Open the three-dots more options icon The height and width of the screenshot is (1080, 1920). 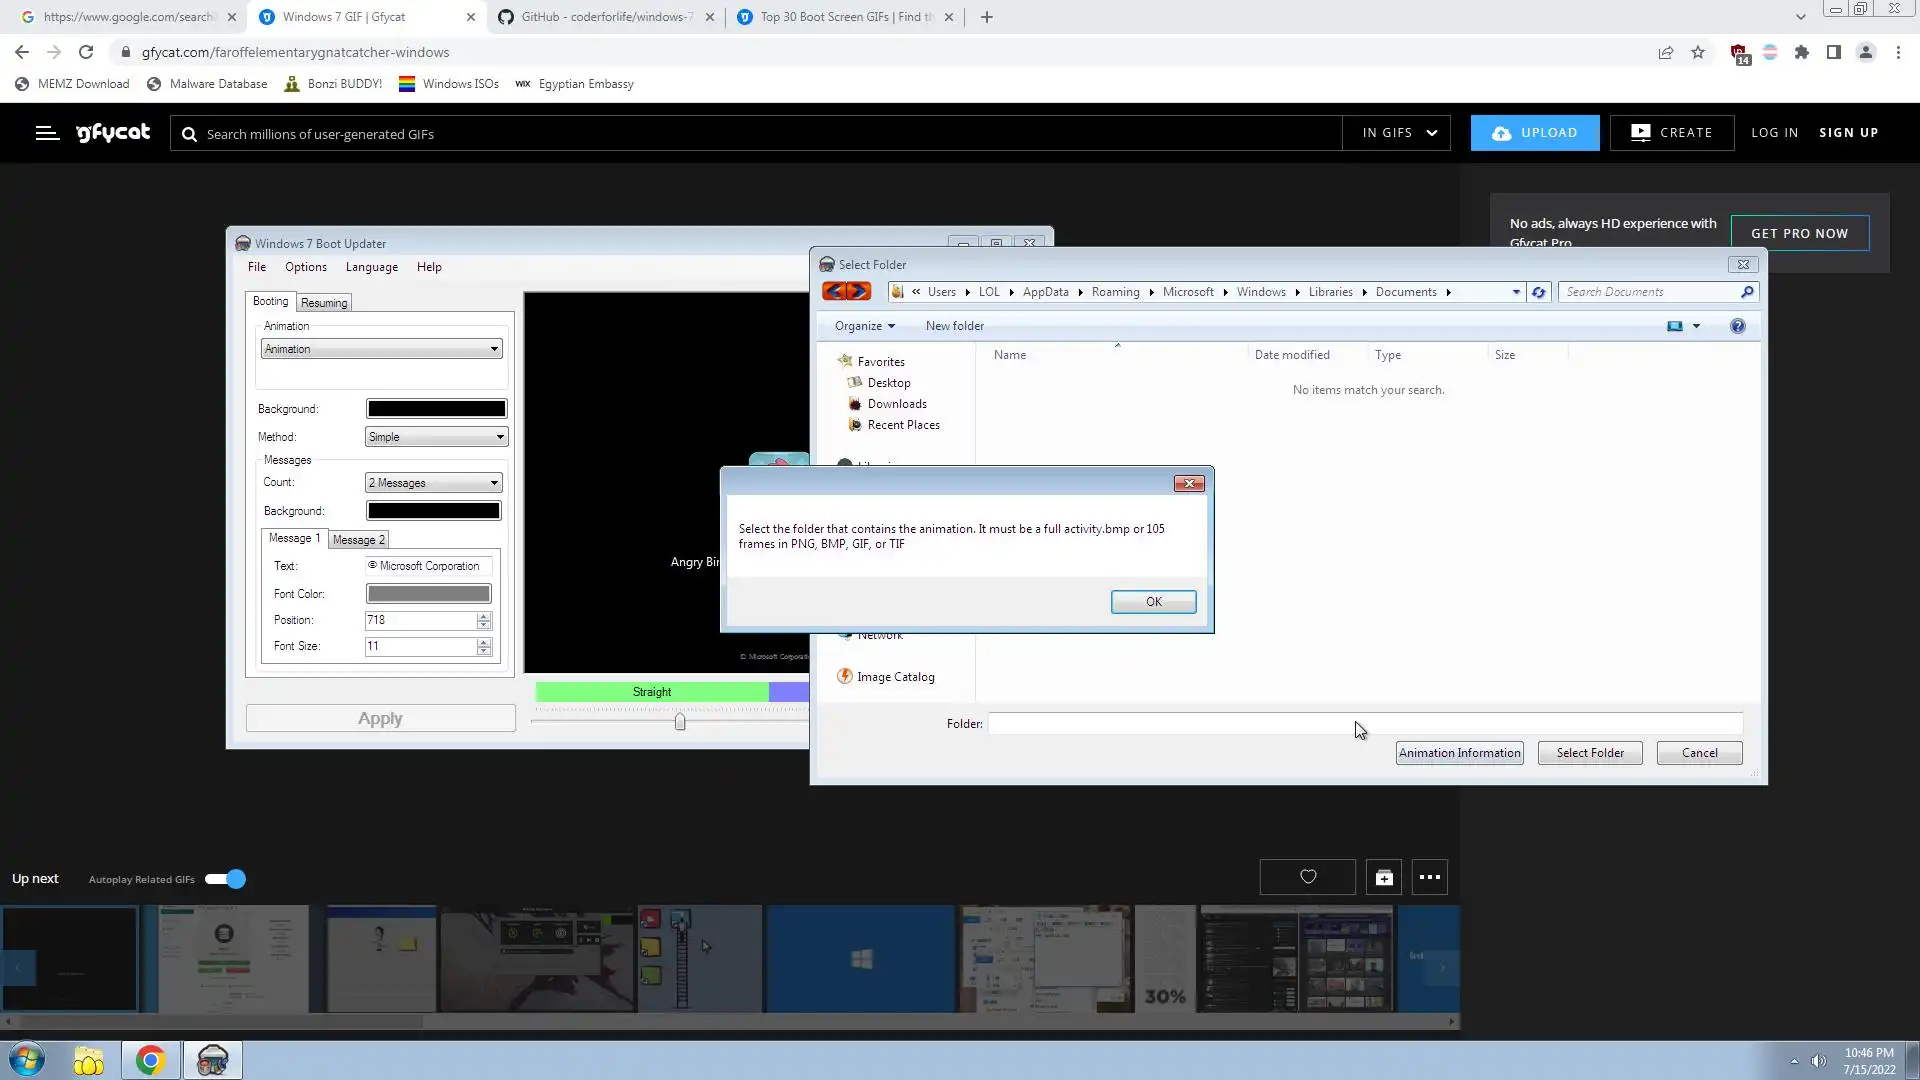(x=1430, y=877)
